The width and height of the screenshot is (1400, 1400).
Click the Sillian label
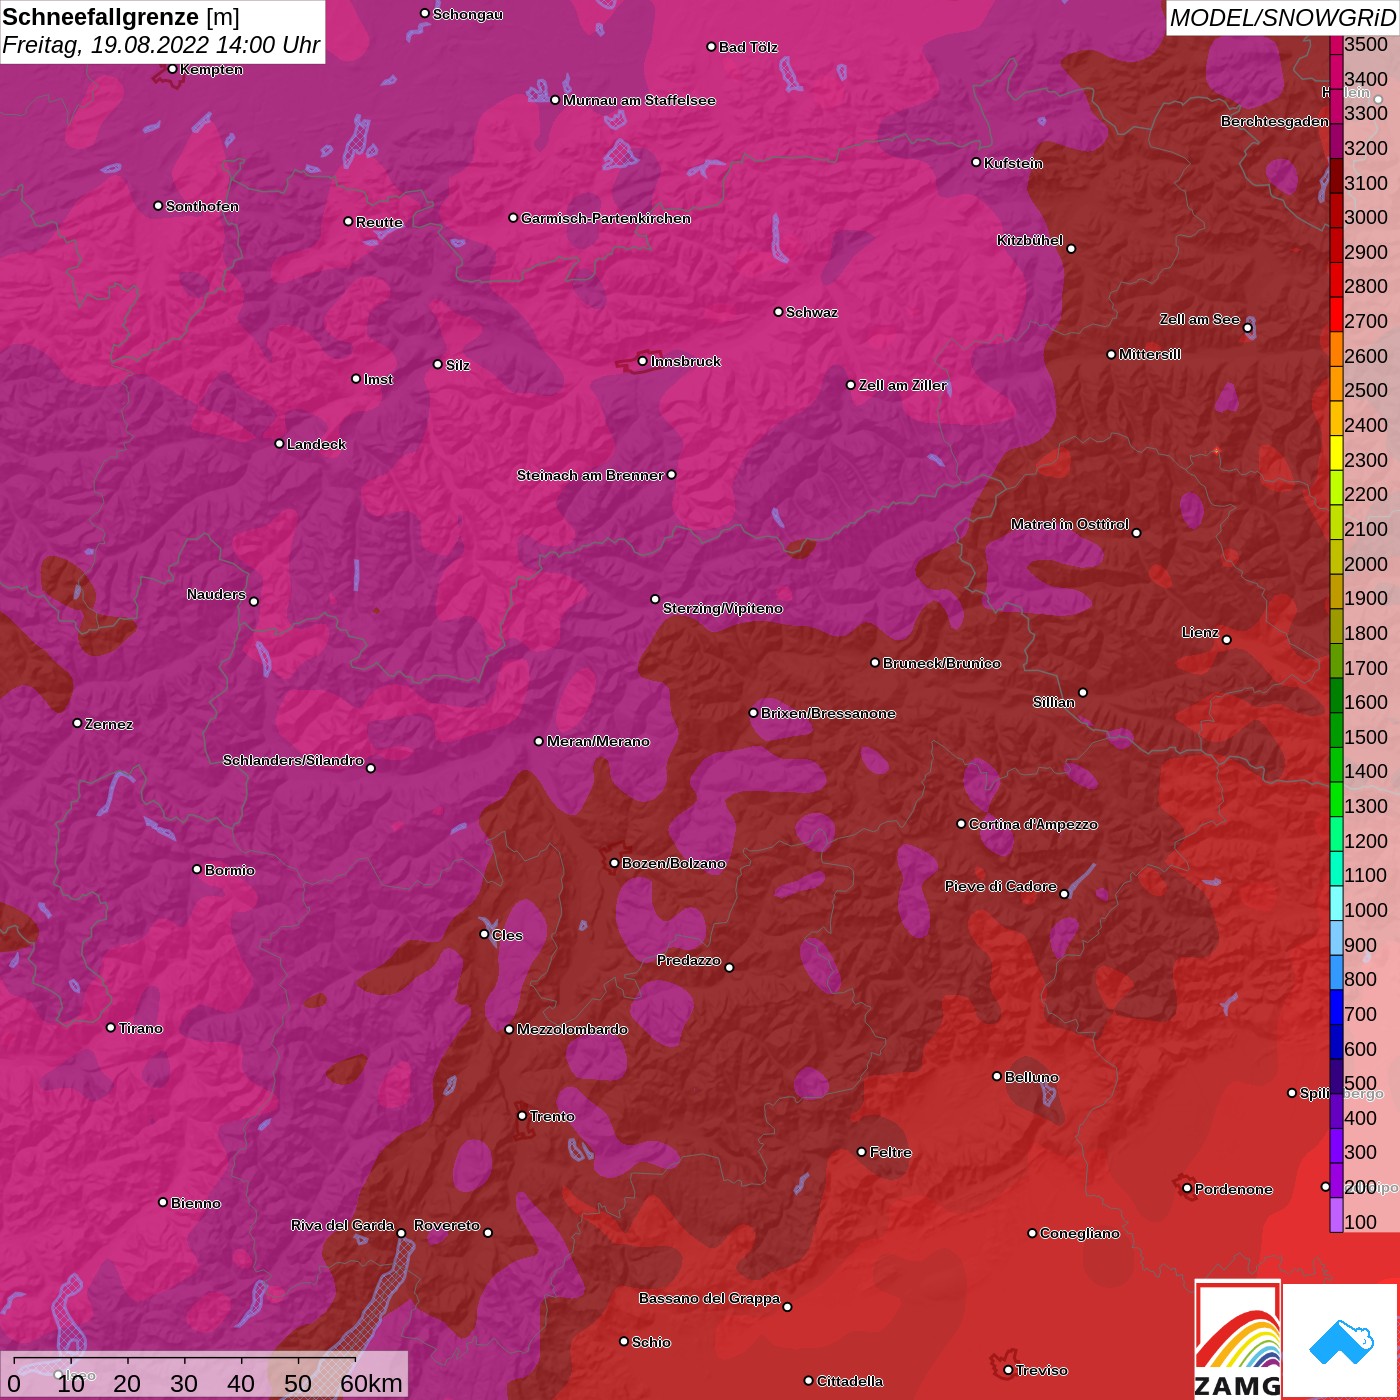pos(1054,702)
